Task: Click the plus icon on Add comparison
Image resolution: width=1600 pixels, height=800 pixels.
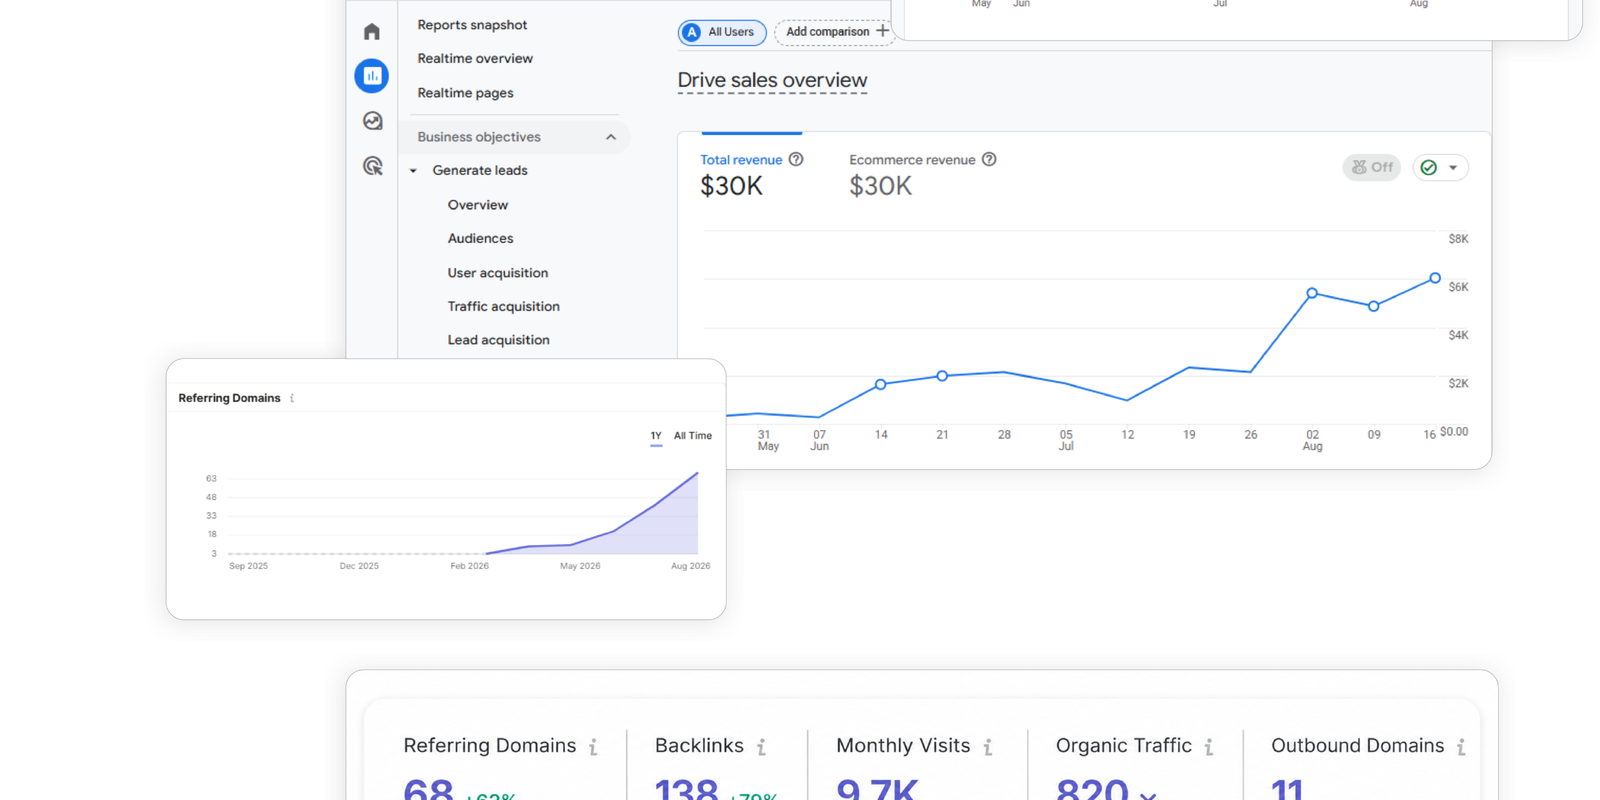Action: pyautogui.click(x=882, y=31)
